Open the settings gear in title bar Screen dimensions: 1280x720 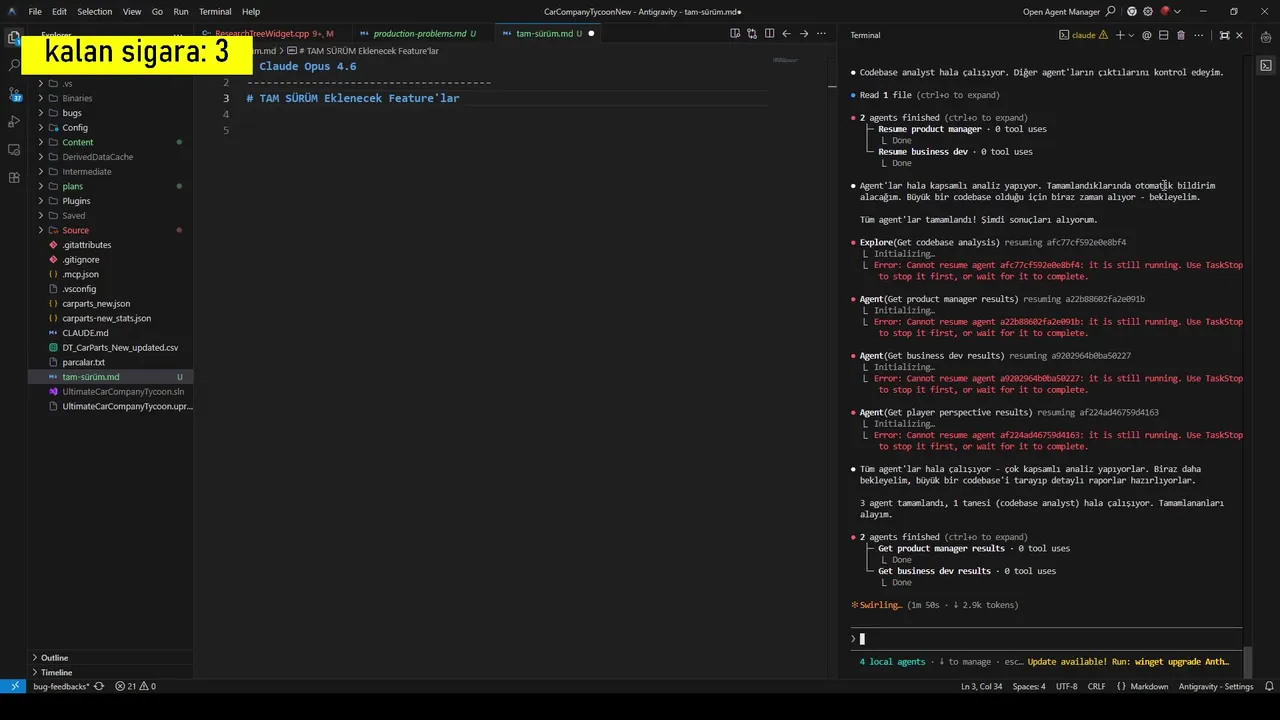[1148, 11]
